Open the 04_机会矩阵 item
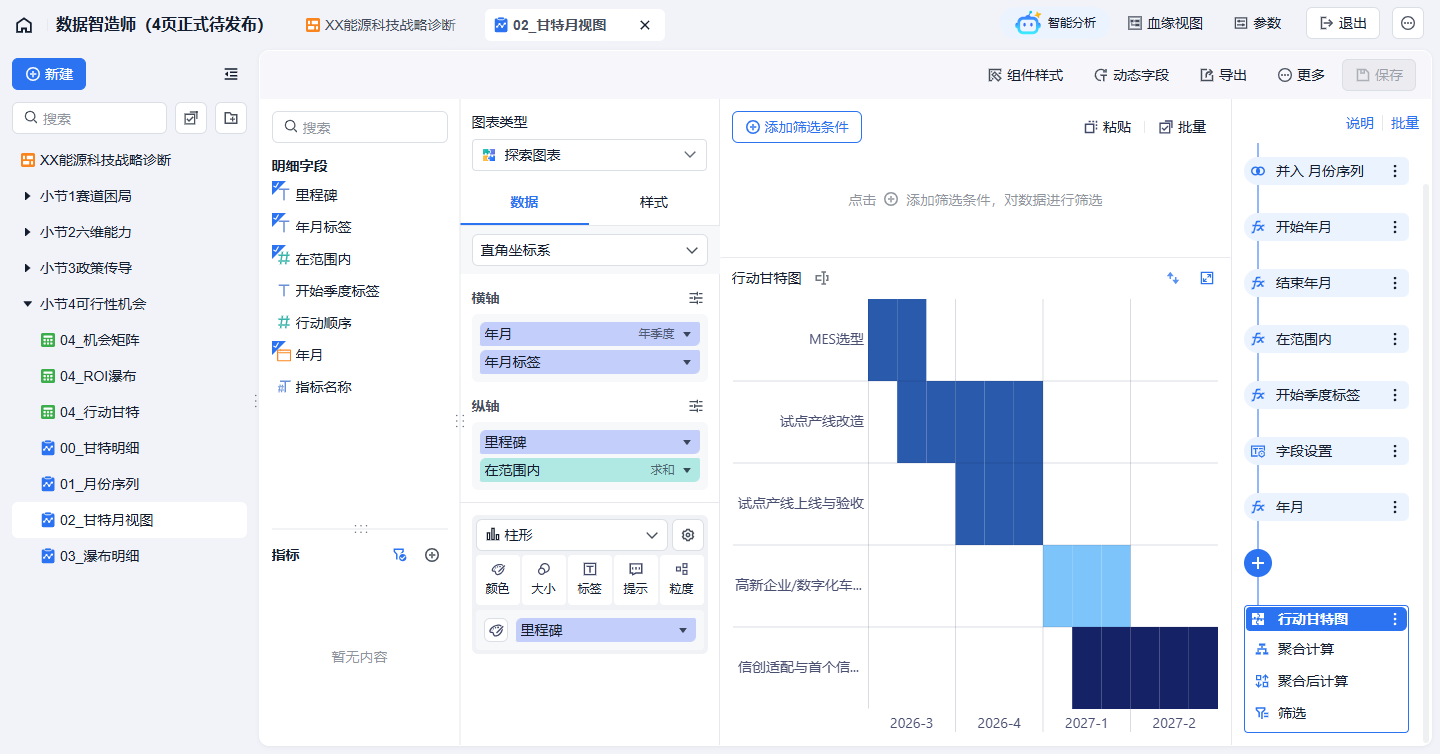1440x754 pixels. [x=129, y=340]
